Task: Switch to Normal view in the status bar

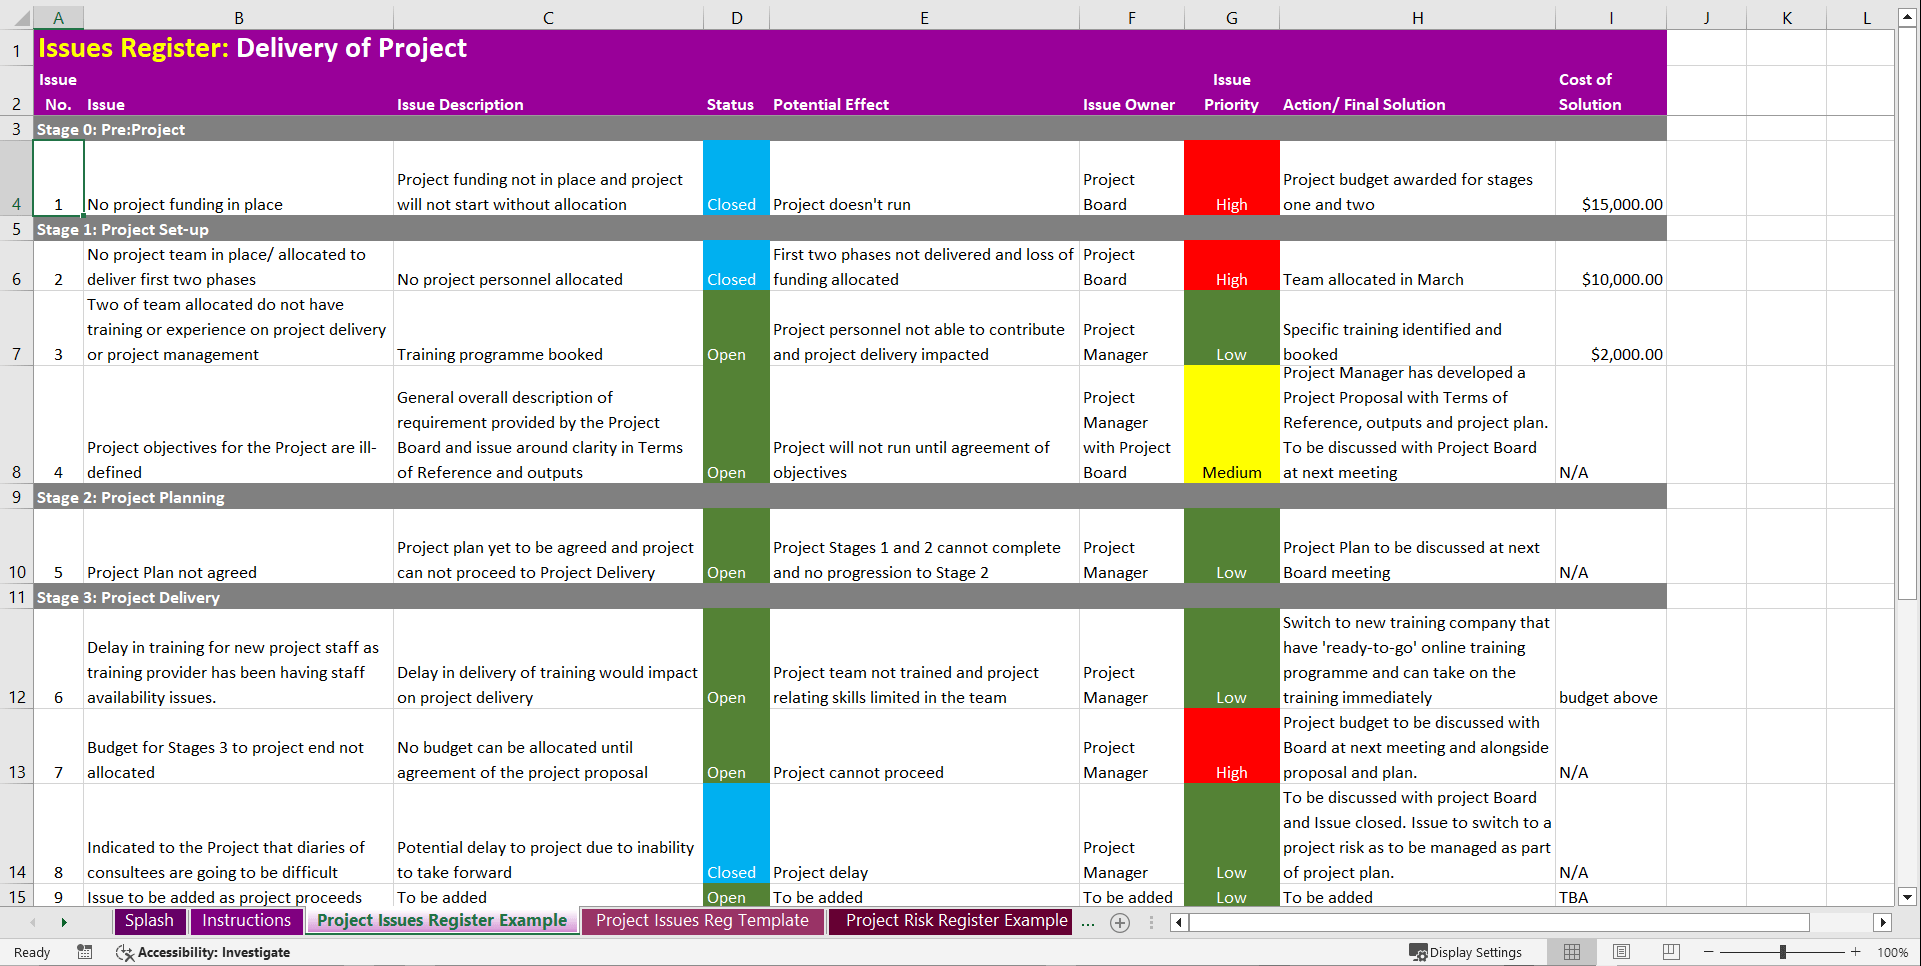Action: point(1571,952)
